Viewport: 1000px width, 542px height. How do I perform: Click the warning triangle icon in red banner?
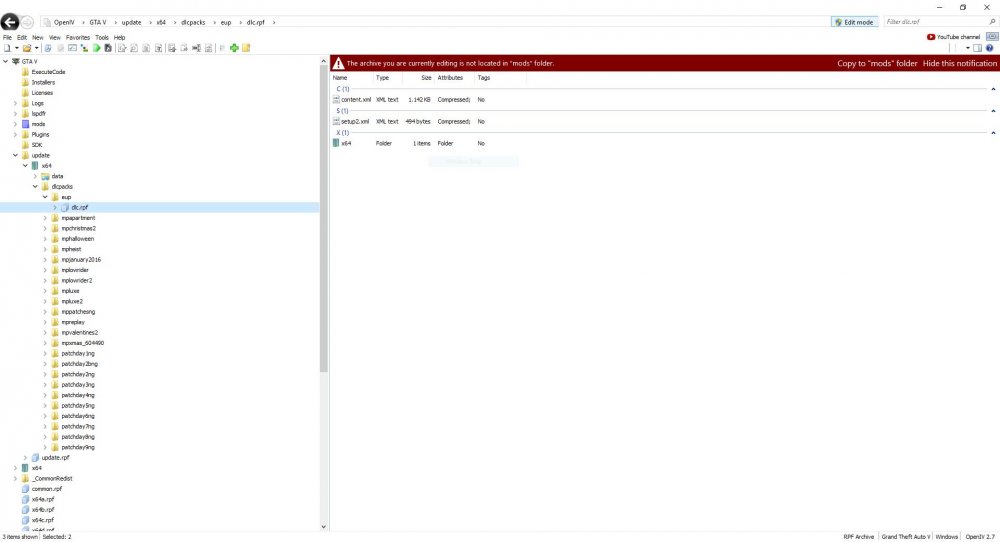click(338, 63)
